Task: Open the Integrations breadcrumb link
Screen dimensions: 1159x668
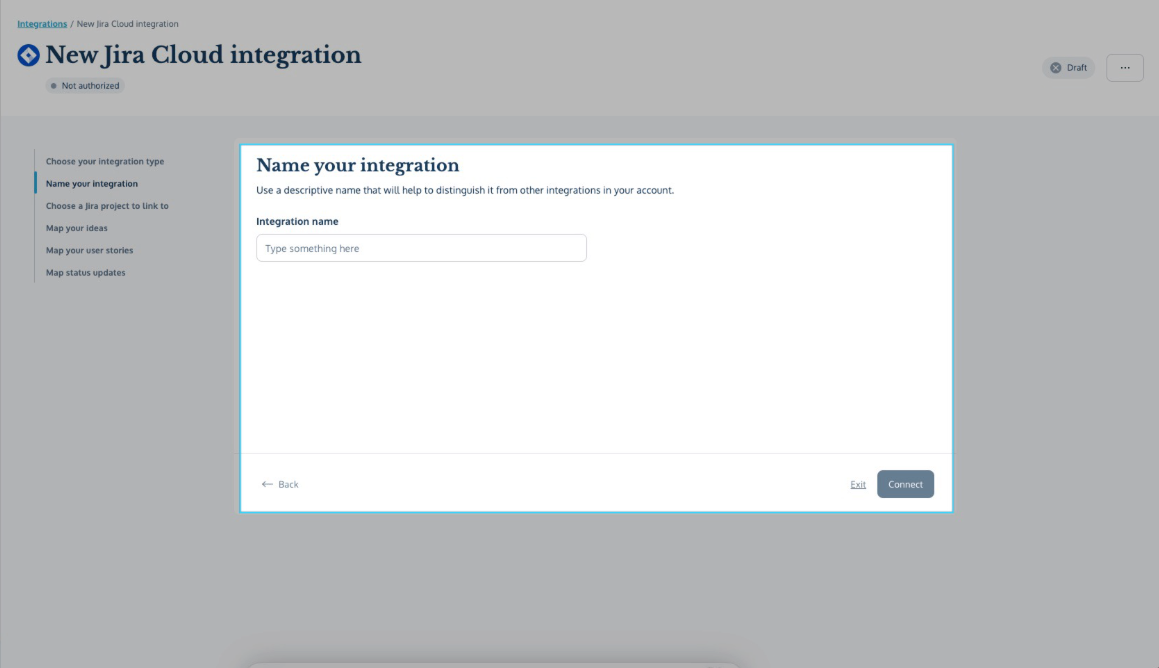Action: [x=42, y=24]
